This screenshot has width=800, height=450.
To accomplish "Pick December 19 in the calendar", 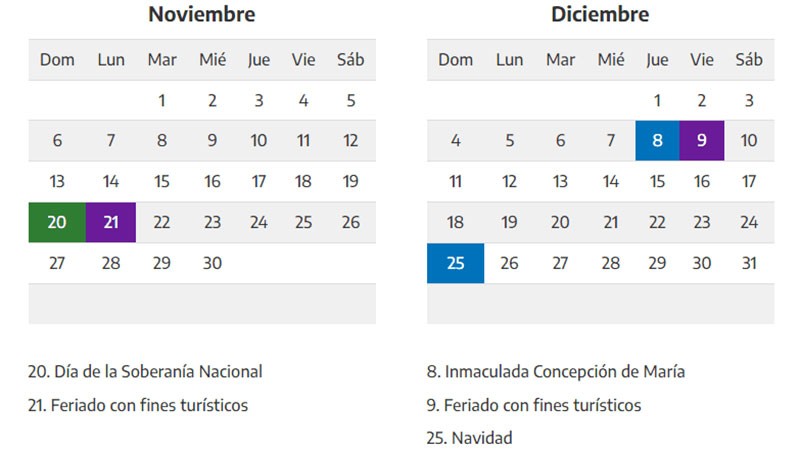I will [x=509, y=222].
